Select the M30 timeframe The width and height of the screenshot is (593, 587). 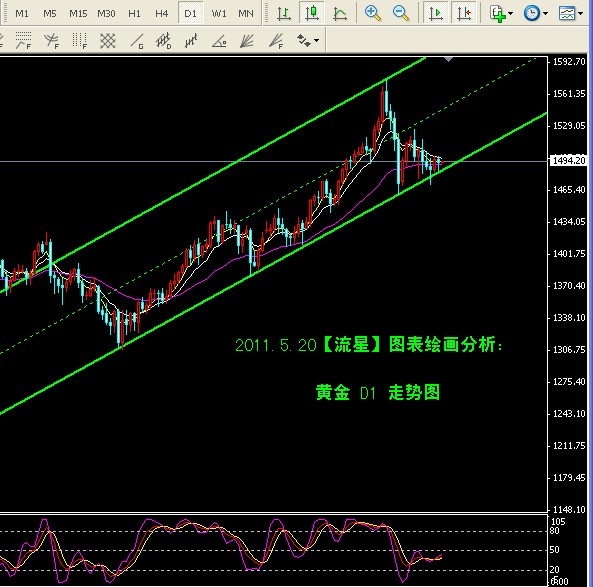coord(106,14)
